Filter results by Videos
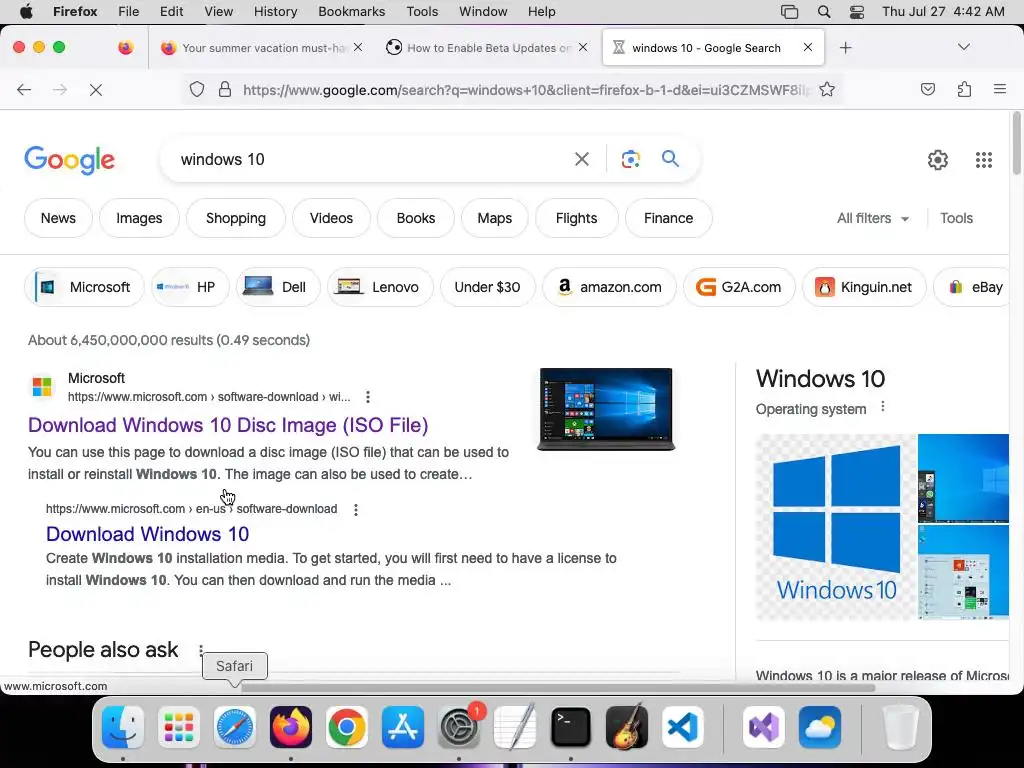 point(331,218)
